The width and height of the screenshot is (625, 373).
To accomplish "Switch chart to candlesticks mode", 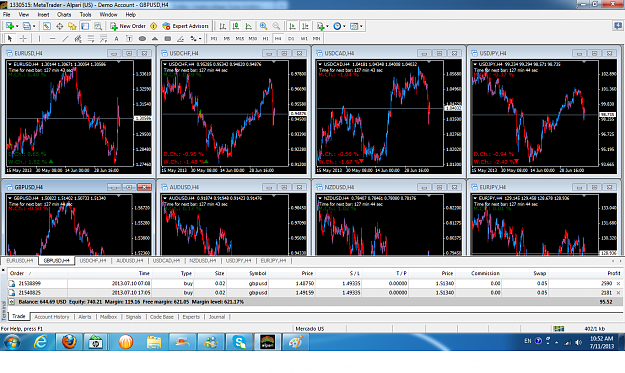I will tap(236, 26).
